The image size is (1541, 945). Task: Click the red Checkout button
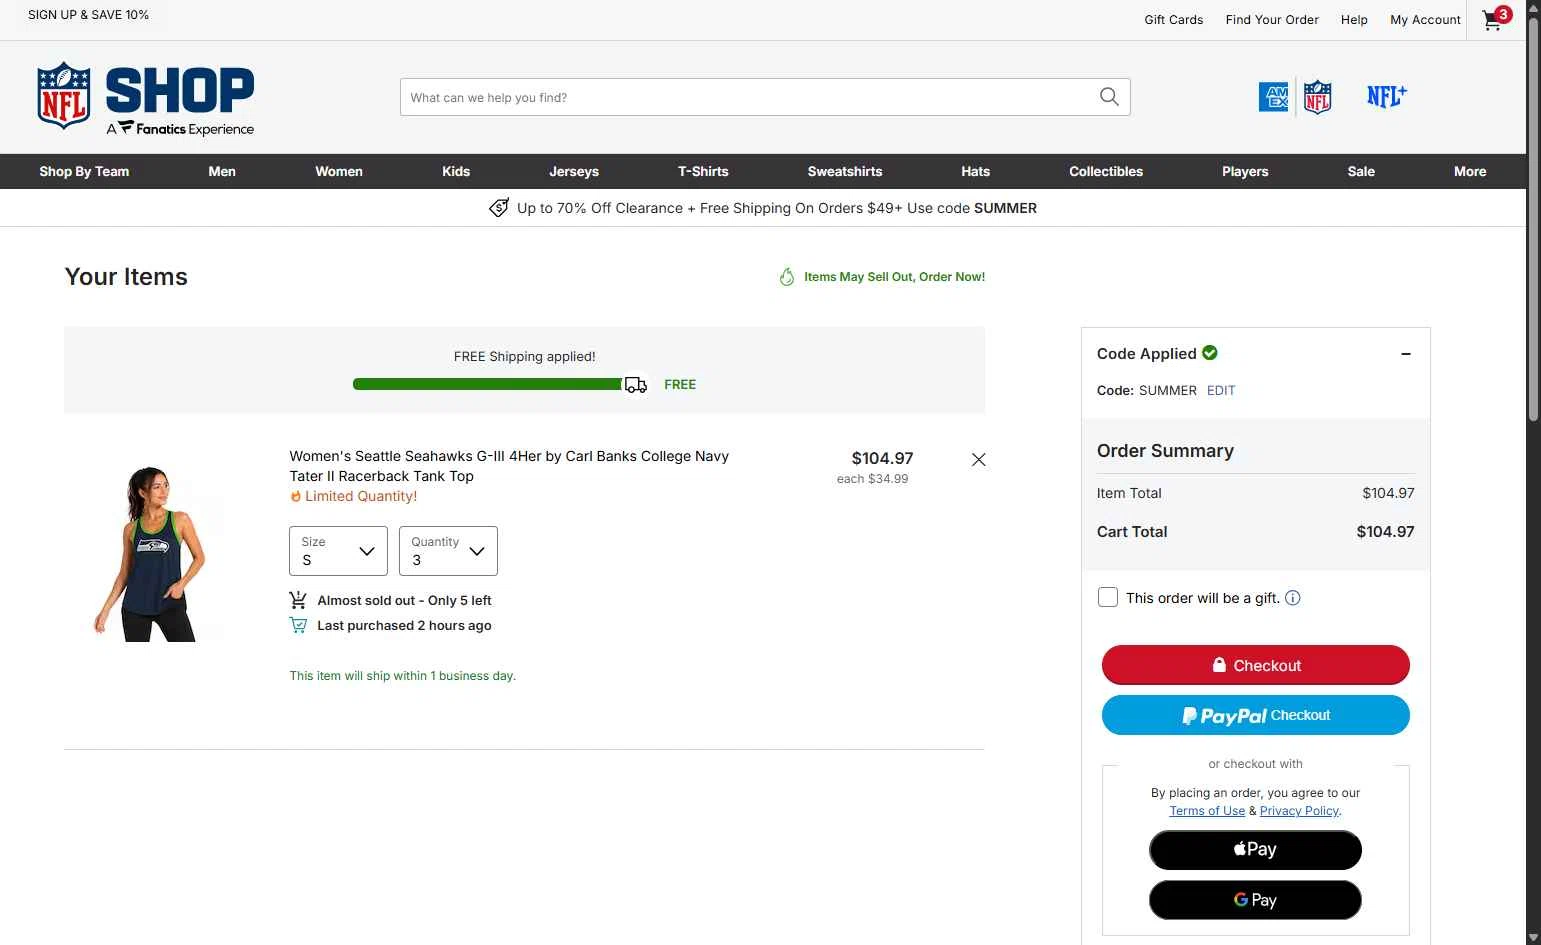tap(1256, 665)
